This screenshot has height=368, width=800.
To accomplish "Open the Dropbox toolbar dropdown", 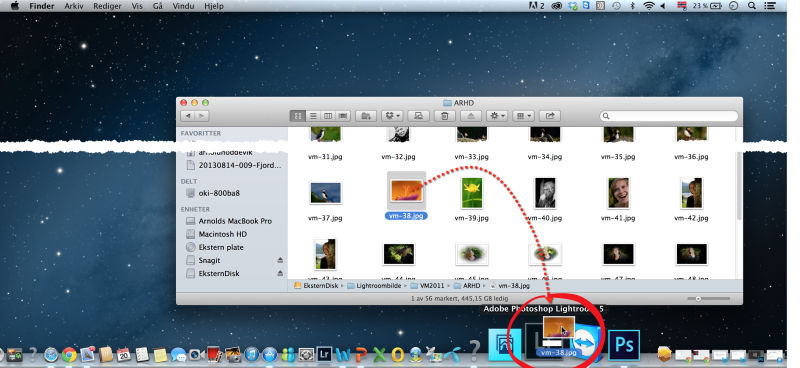I will (x=392, y=116).
